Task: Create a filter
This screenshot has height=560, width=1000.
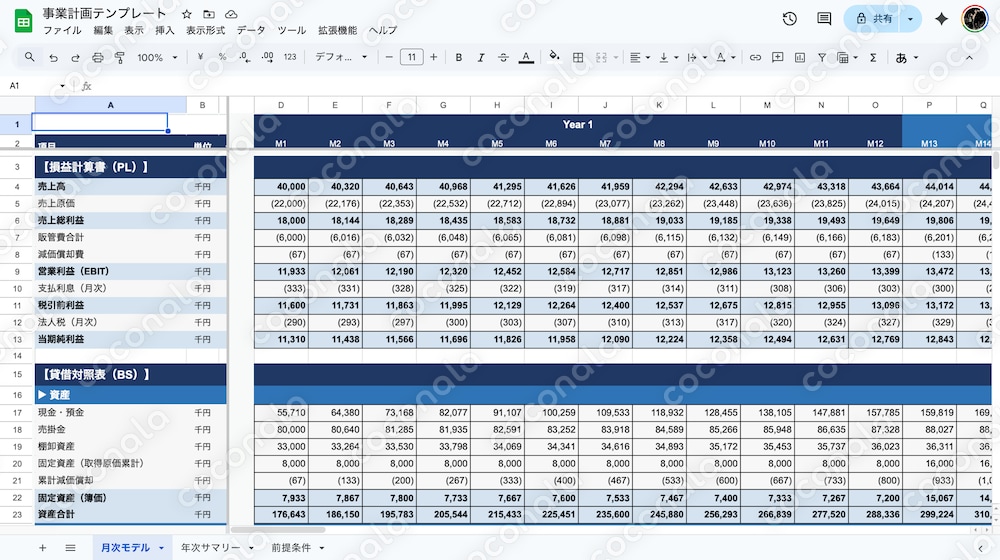Action: (x=822, y=57)
